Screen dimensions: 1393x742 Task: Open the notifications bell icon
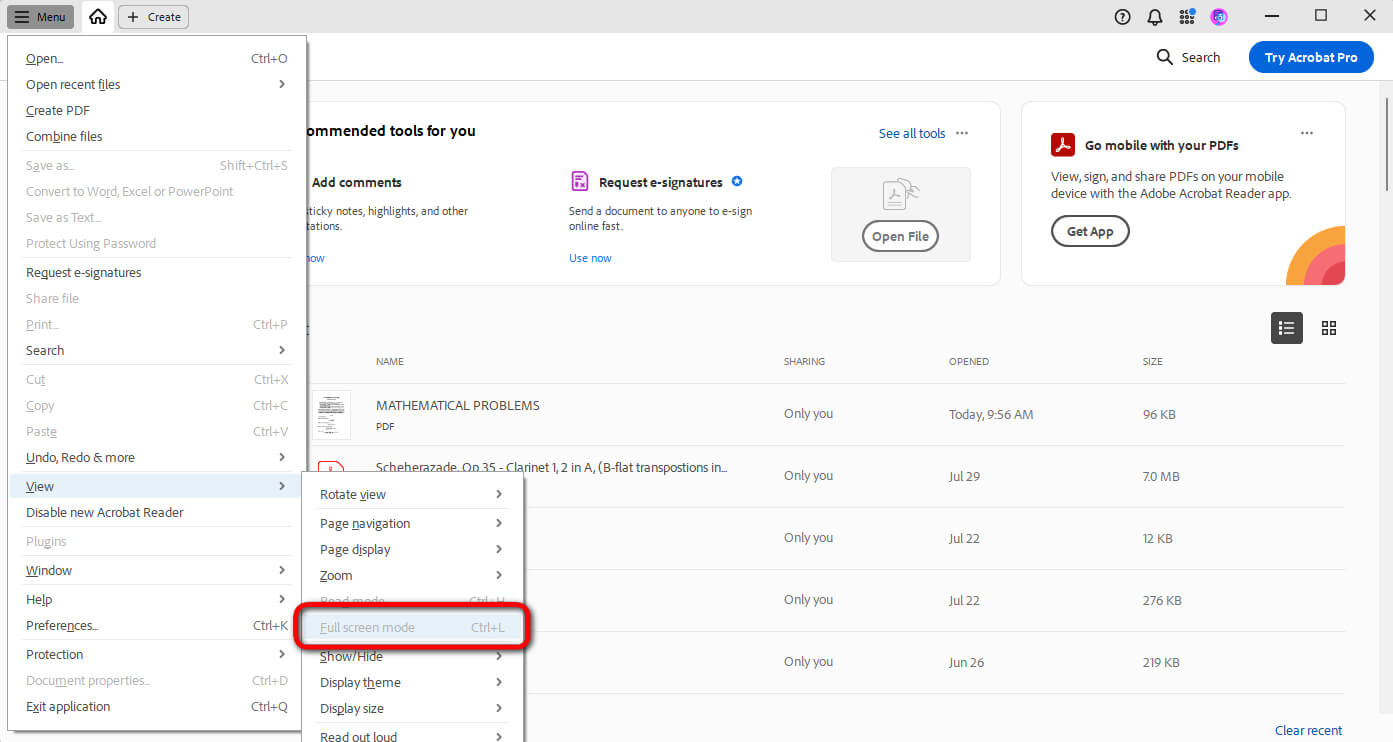tap(1155, 17)
